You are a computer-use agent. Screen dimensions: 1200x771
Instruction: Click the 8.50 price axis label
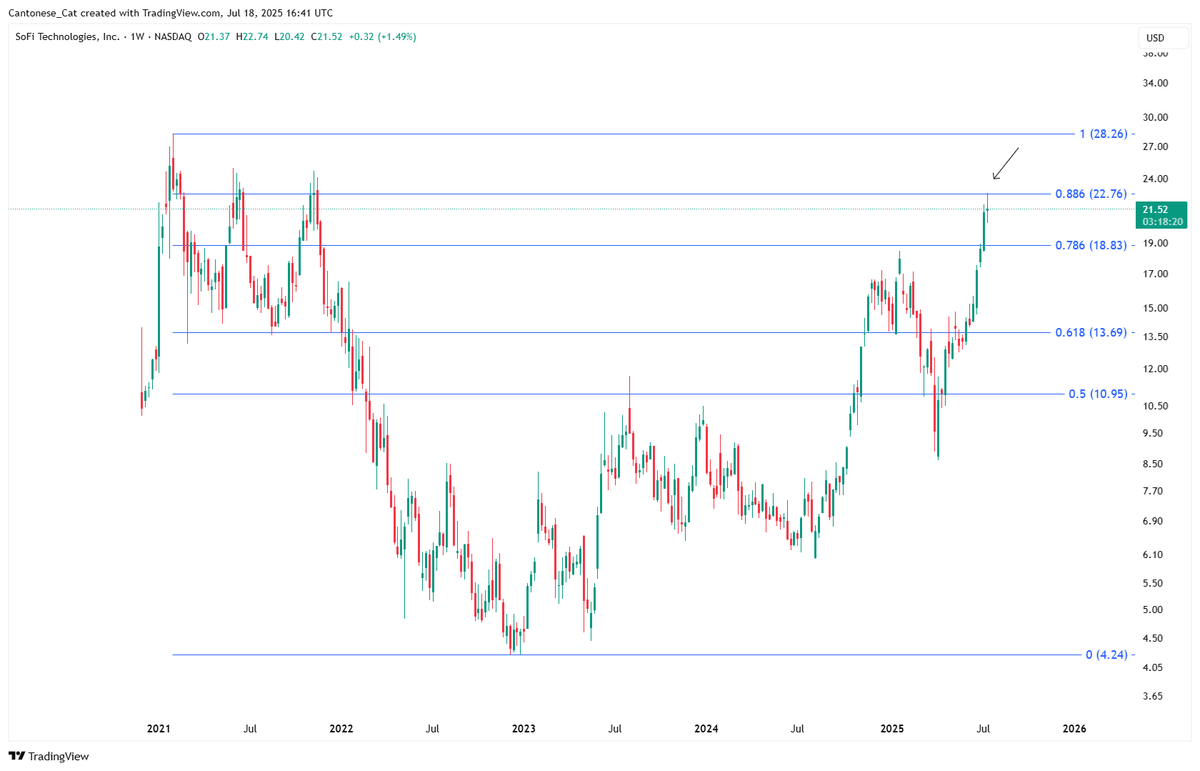pyautogui.click(x=1154, y=464)
